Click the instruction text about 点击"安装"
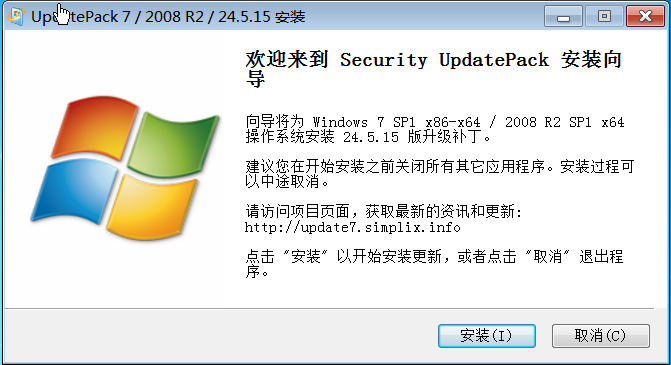The width and height of the screenshot is (671, 365). coord(434,264)
